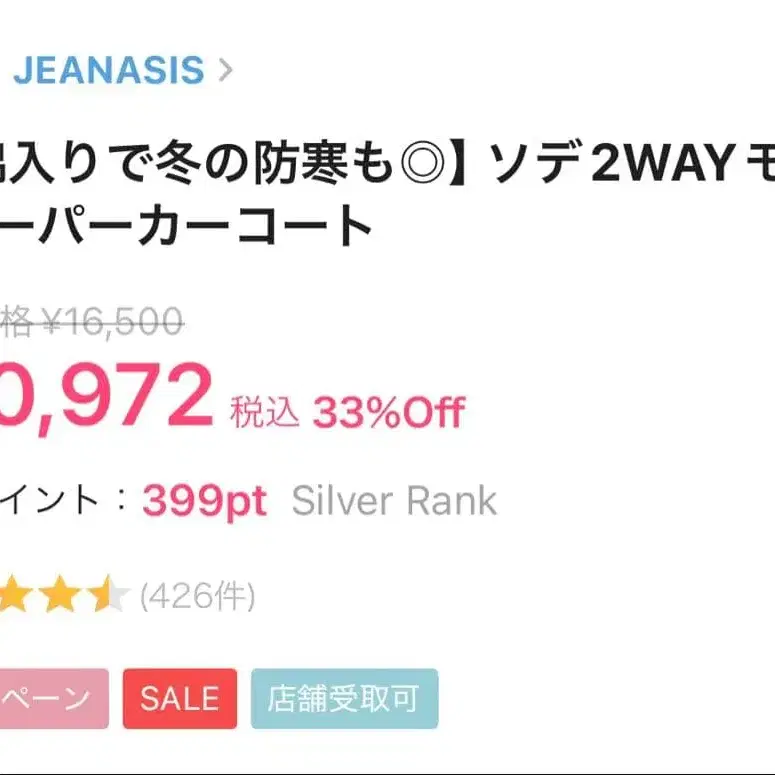Open the JEANASIS brand page link
The image size is (775, 775).
coord(108,71)
